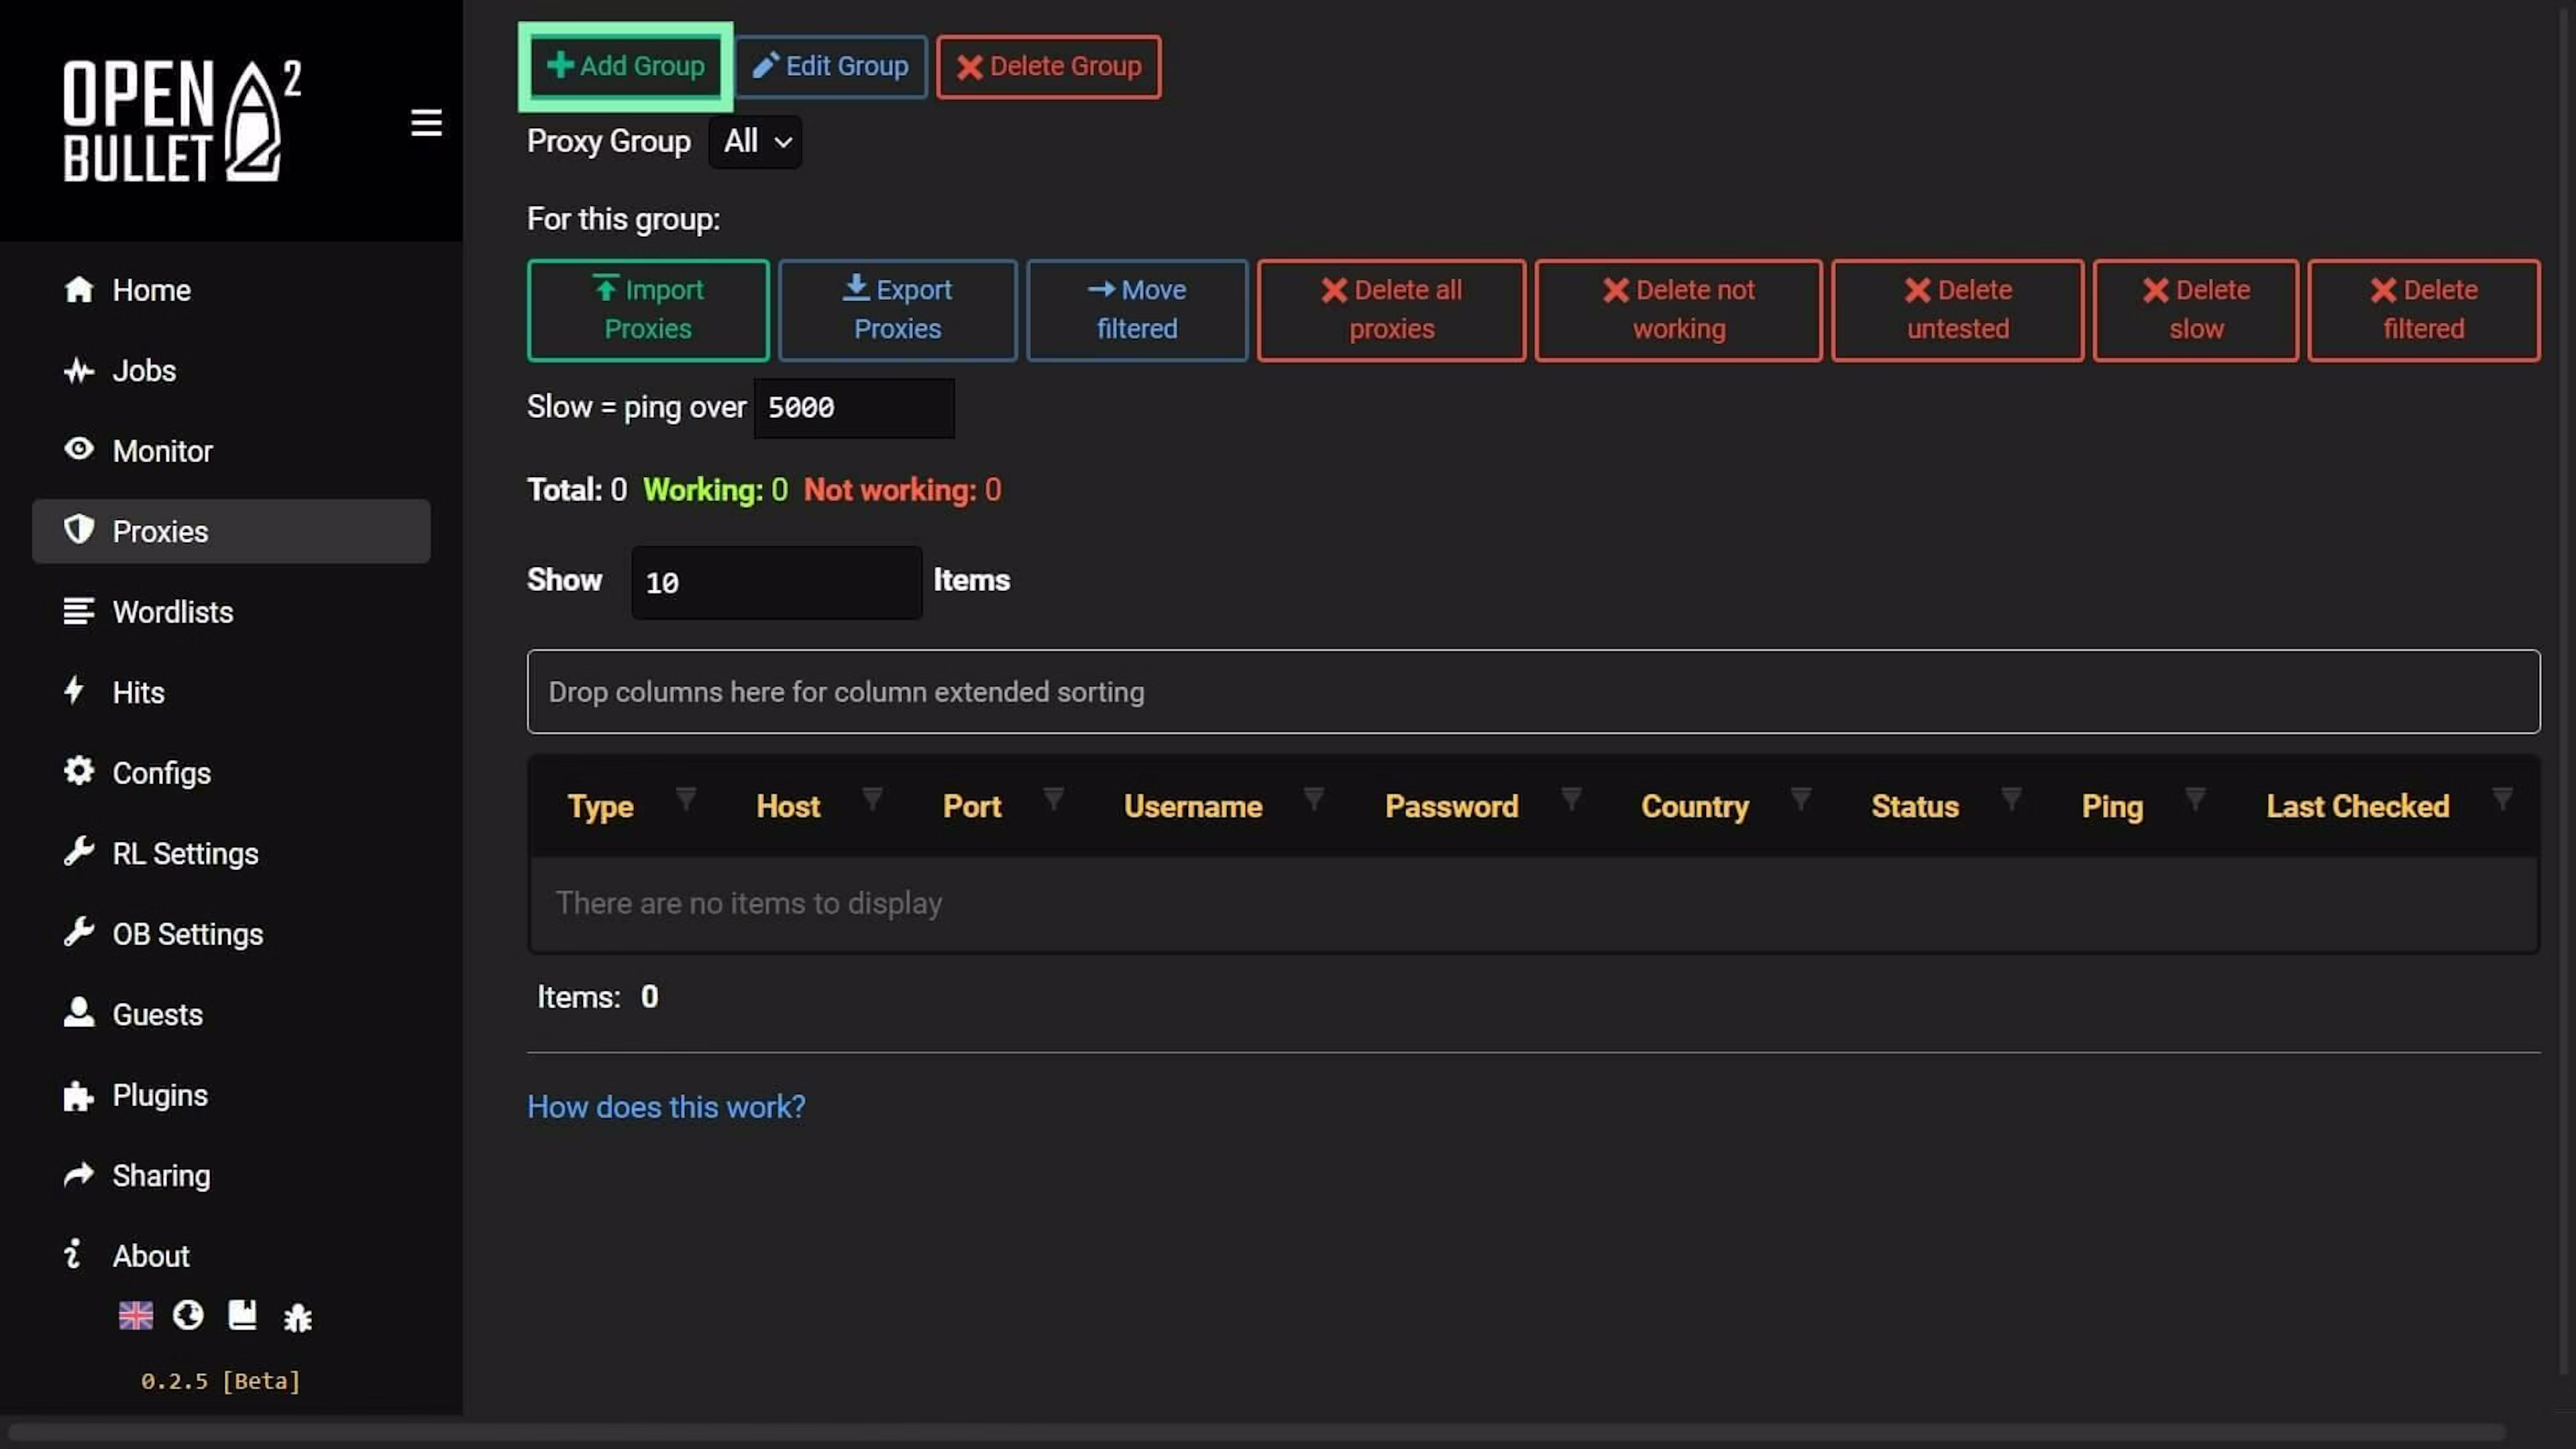Click Delete not working

1679,310
